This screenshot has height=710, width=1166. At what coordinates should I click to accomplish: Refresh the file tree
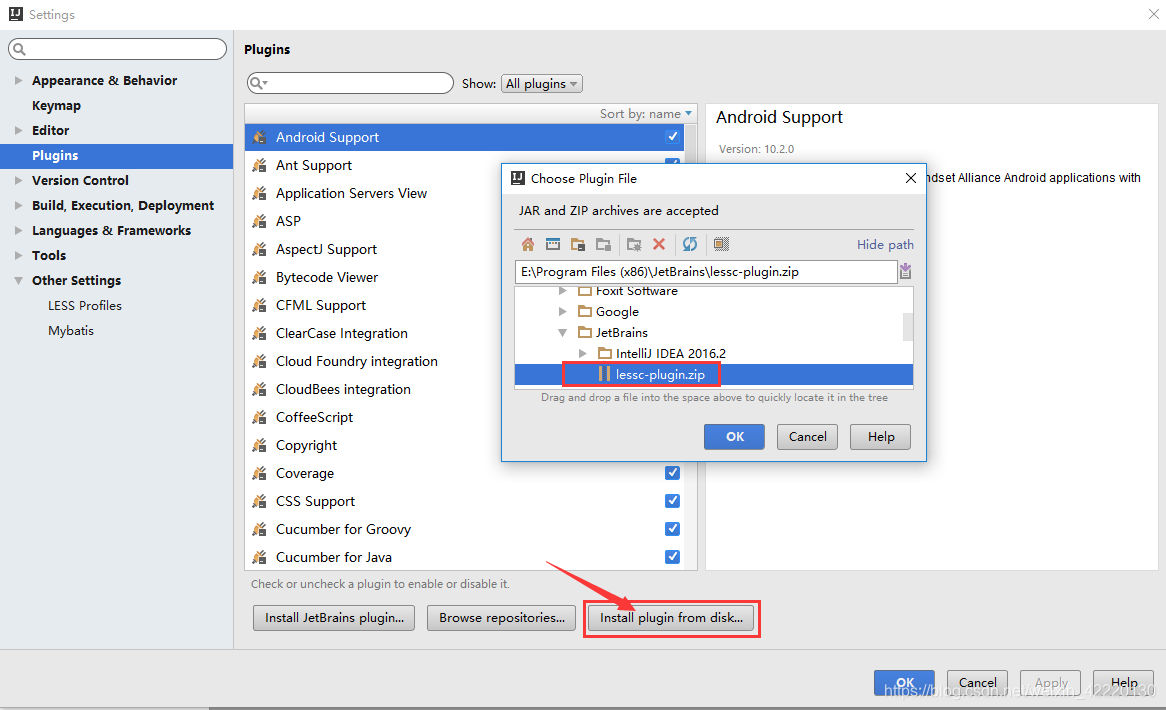tap(690, 244)
